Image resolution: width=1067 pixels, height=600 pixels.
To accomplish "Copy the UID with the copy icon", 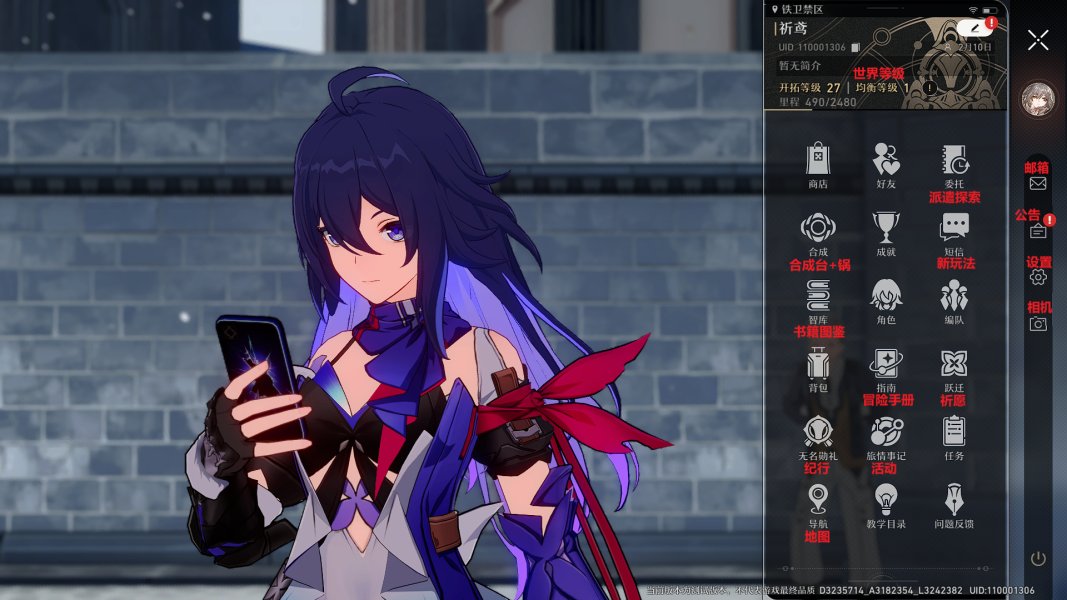I will (x=855, y=48).
